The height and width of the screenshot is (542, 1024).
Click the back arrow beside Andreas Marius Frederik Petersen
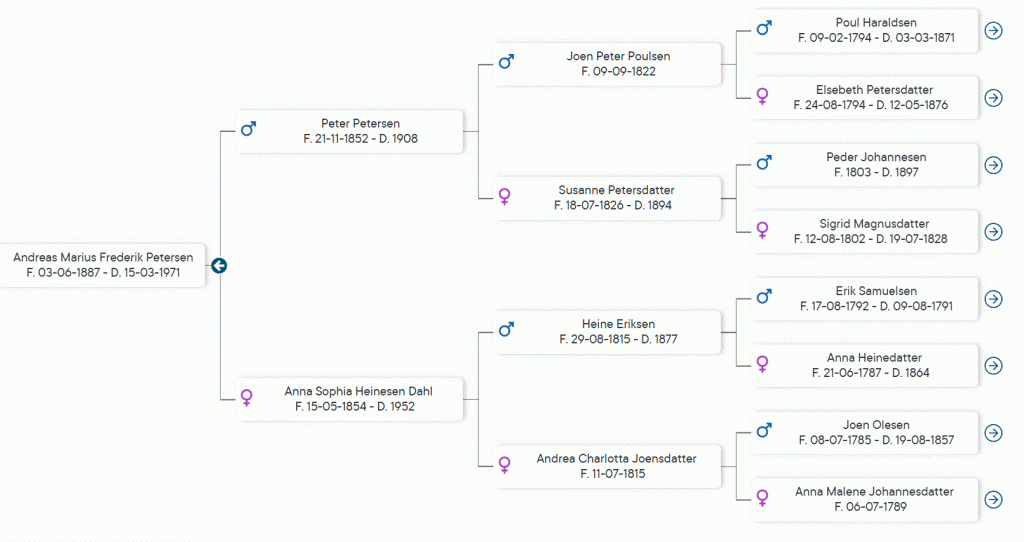pos(219,265)
